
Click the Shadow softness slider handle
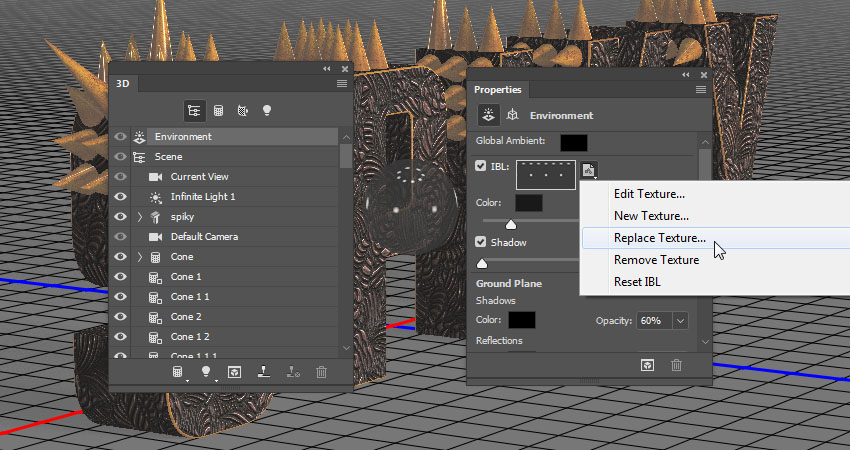point(481,263)
